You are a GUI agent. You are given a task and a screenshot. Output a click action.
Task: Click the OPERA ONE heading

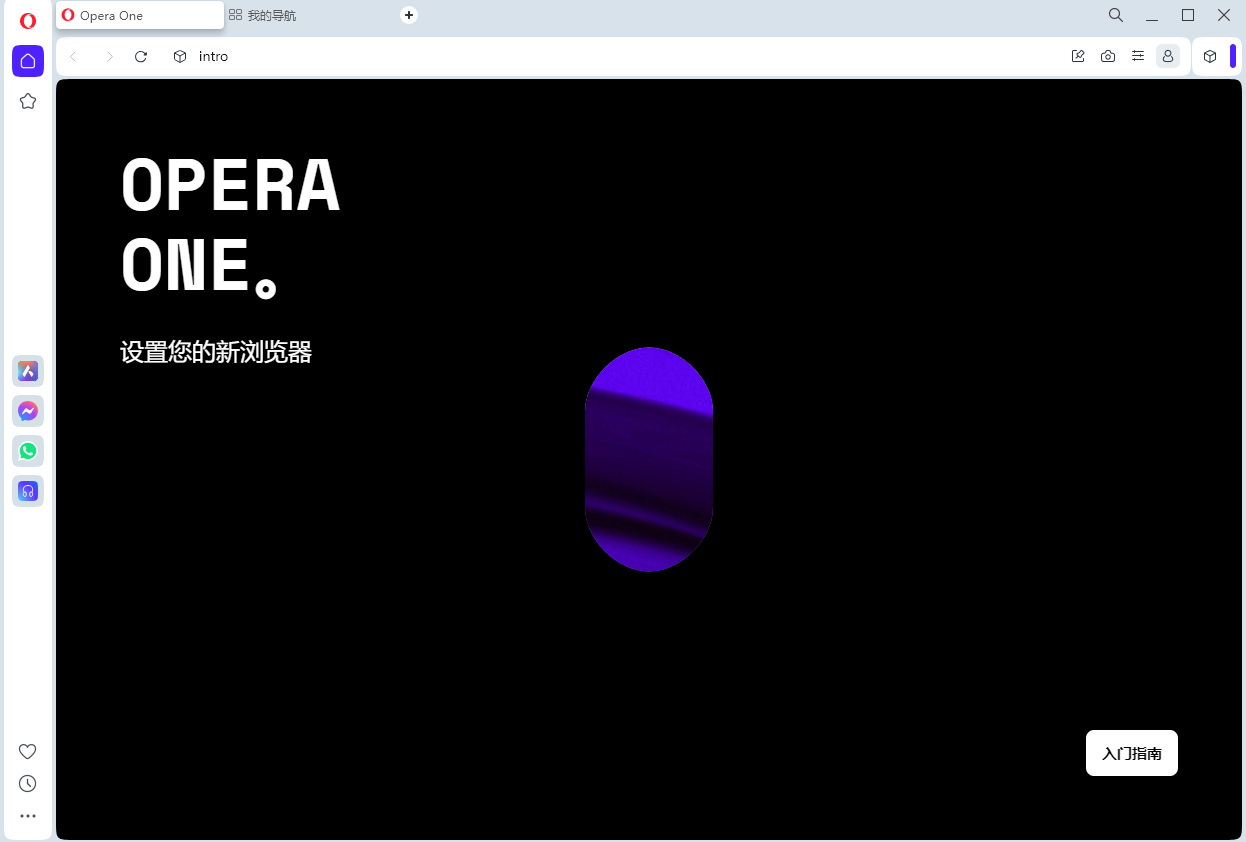[230, 226]
